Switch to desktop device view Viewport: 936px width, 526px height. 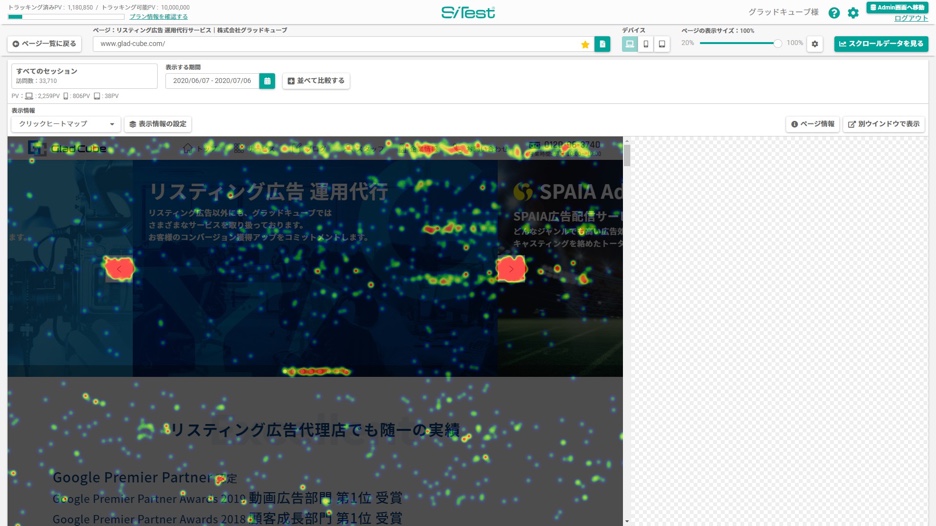629,44
